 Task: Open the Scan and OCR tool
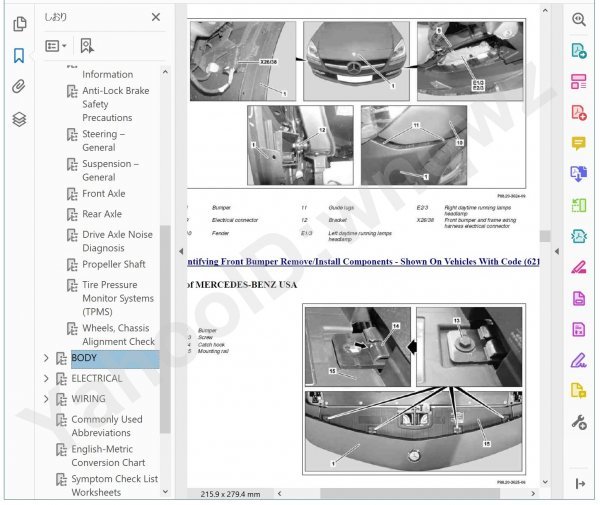click(579, 236)
